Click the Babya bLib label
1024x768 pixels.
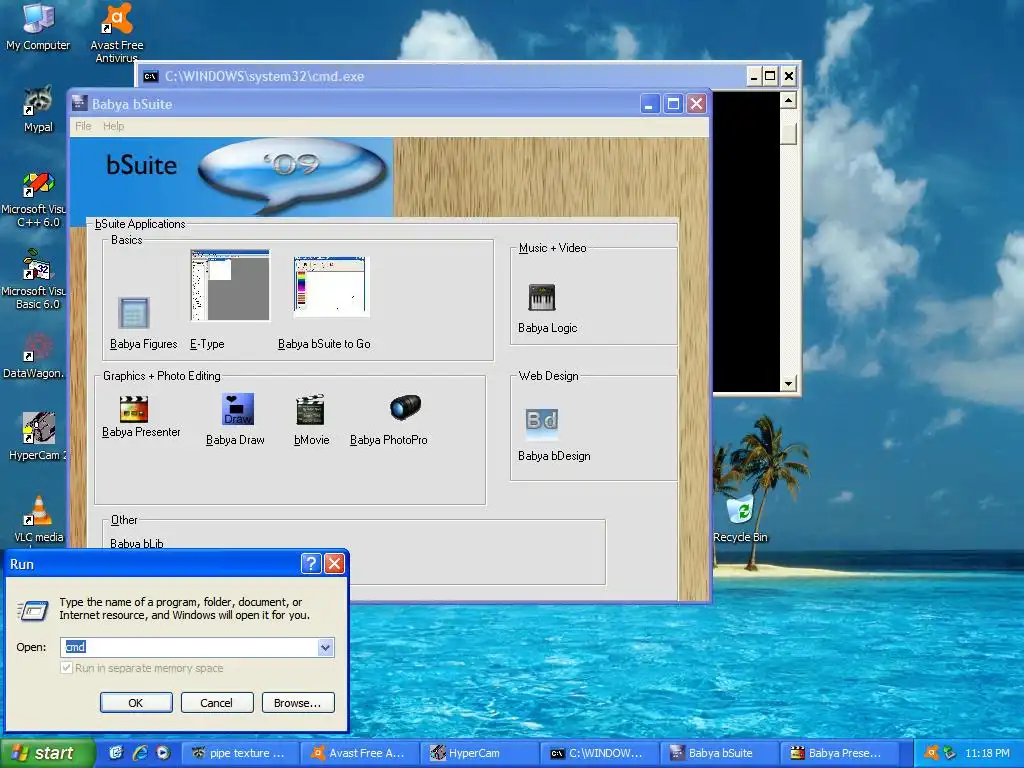(136, 543)
